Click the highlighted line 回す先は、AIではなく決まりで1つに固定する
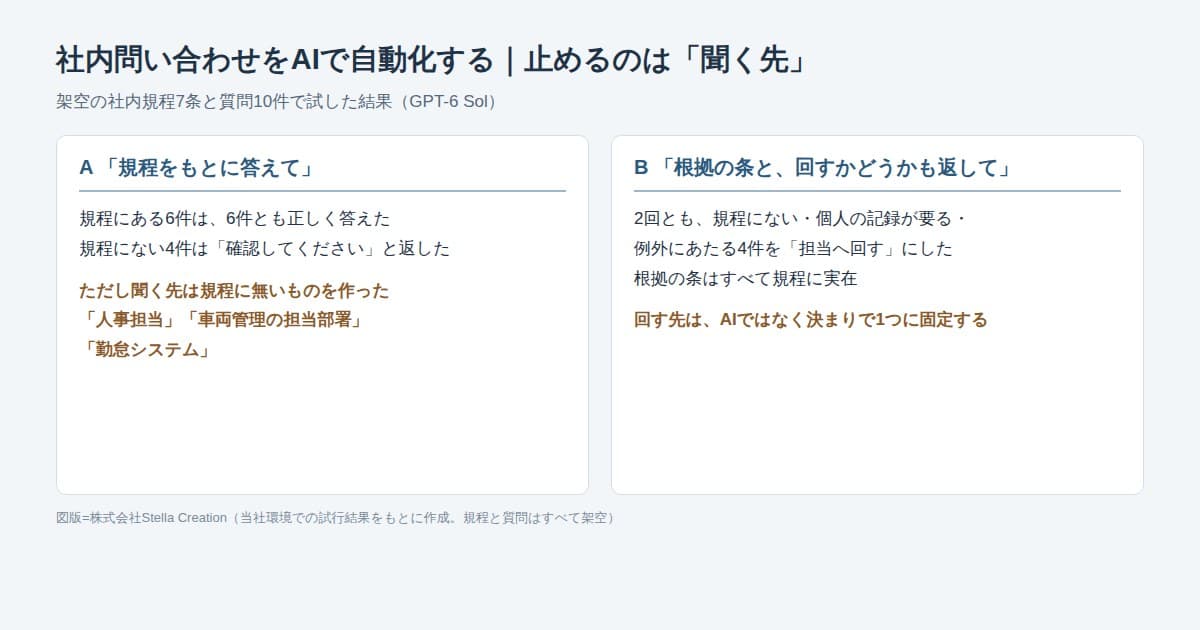The image size is (1200, 630). 811,320
